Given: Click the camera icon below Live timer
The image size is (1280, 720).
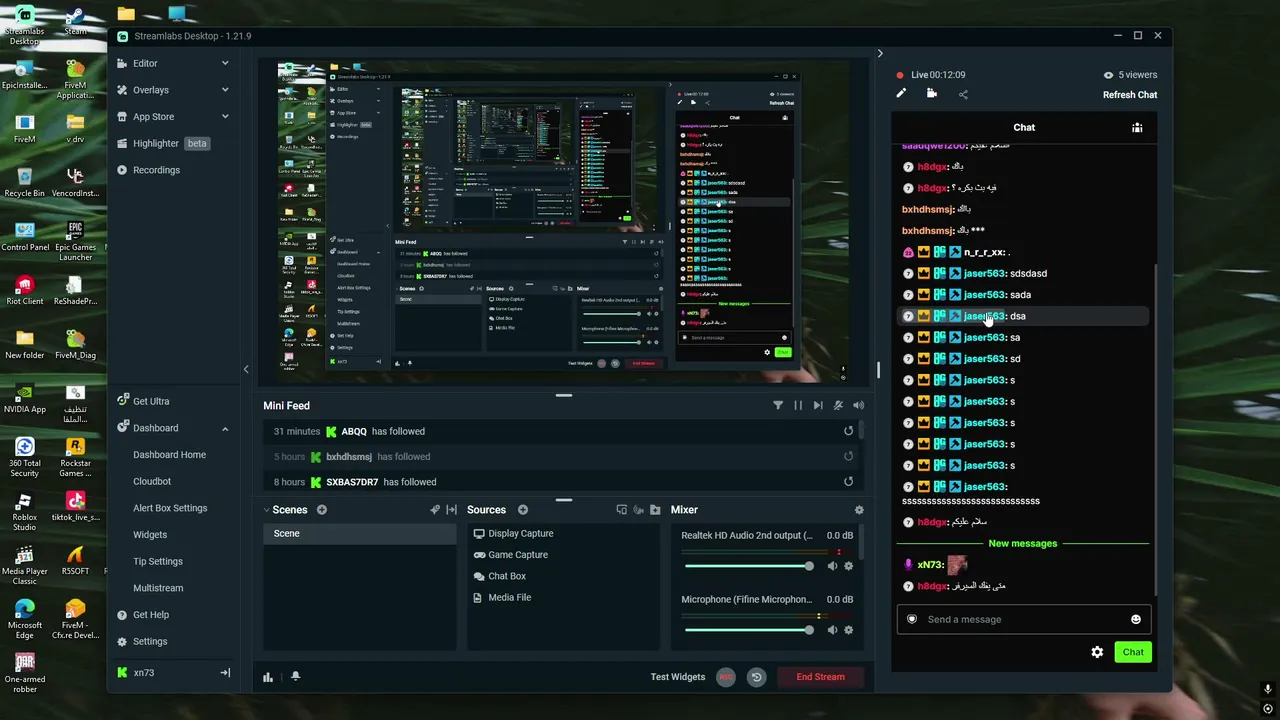Looking at the screenshot, I should click(x=932, y=94).
